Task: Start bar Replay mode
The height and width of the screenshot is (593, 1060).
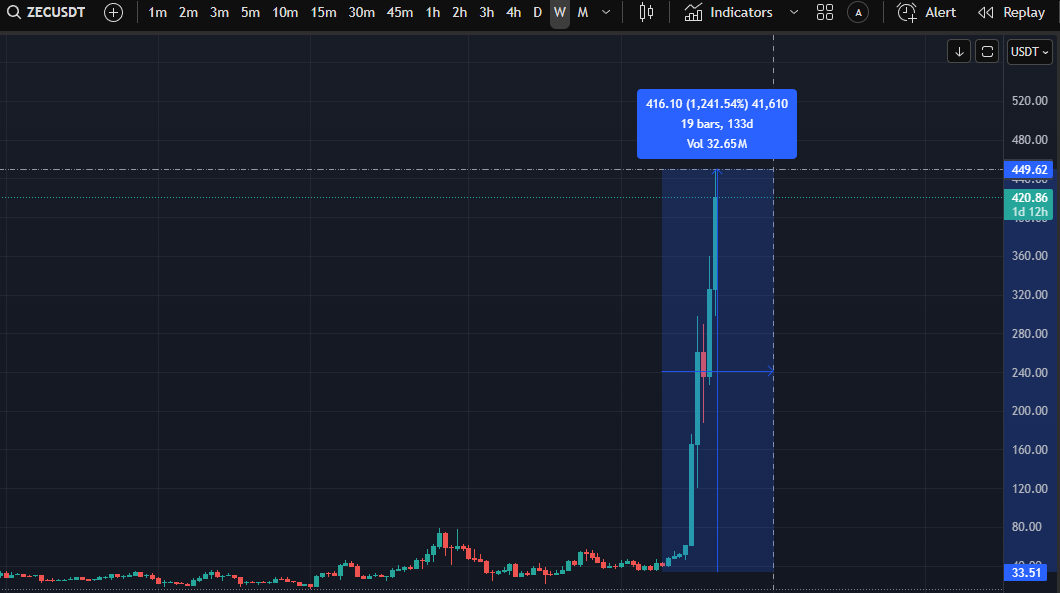Action: (1011, 13)
